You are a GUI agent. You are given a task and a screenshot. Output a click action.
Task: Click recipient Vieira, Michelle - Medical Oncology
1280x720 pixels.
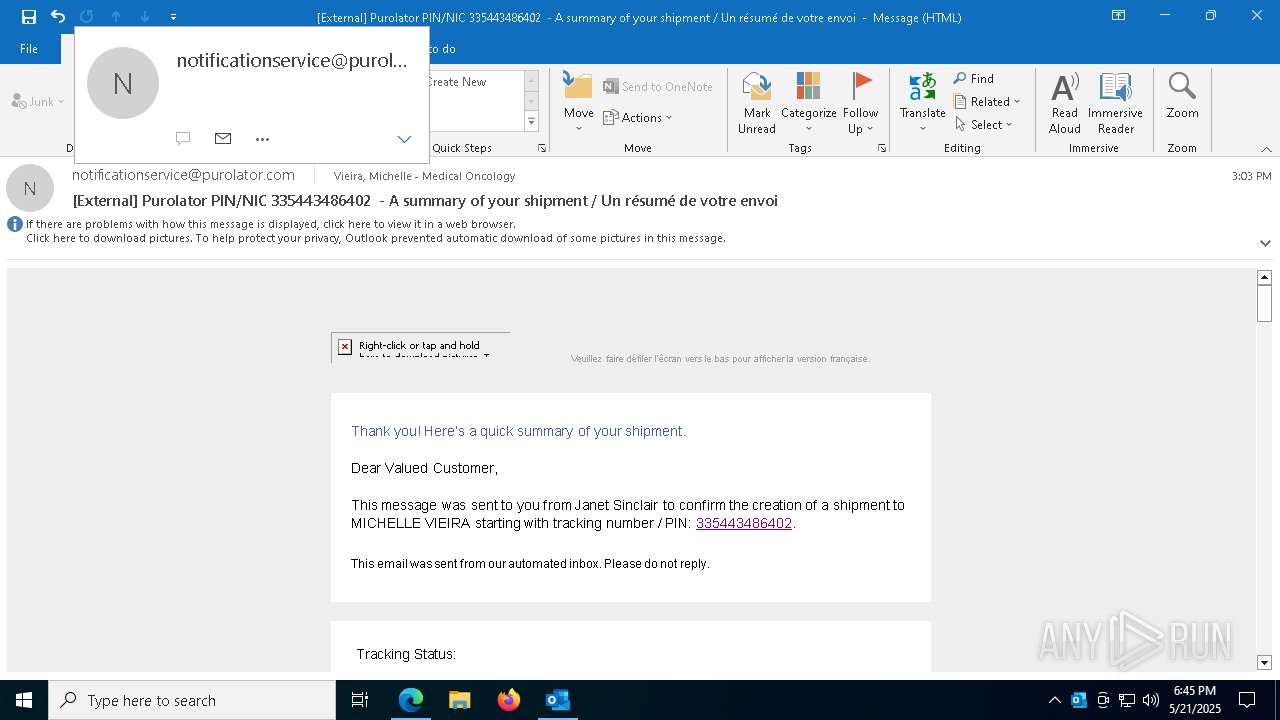pyautogui.click(x=424, y=176)
